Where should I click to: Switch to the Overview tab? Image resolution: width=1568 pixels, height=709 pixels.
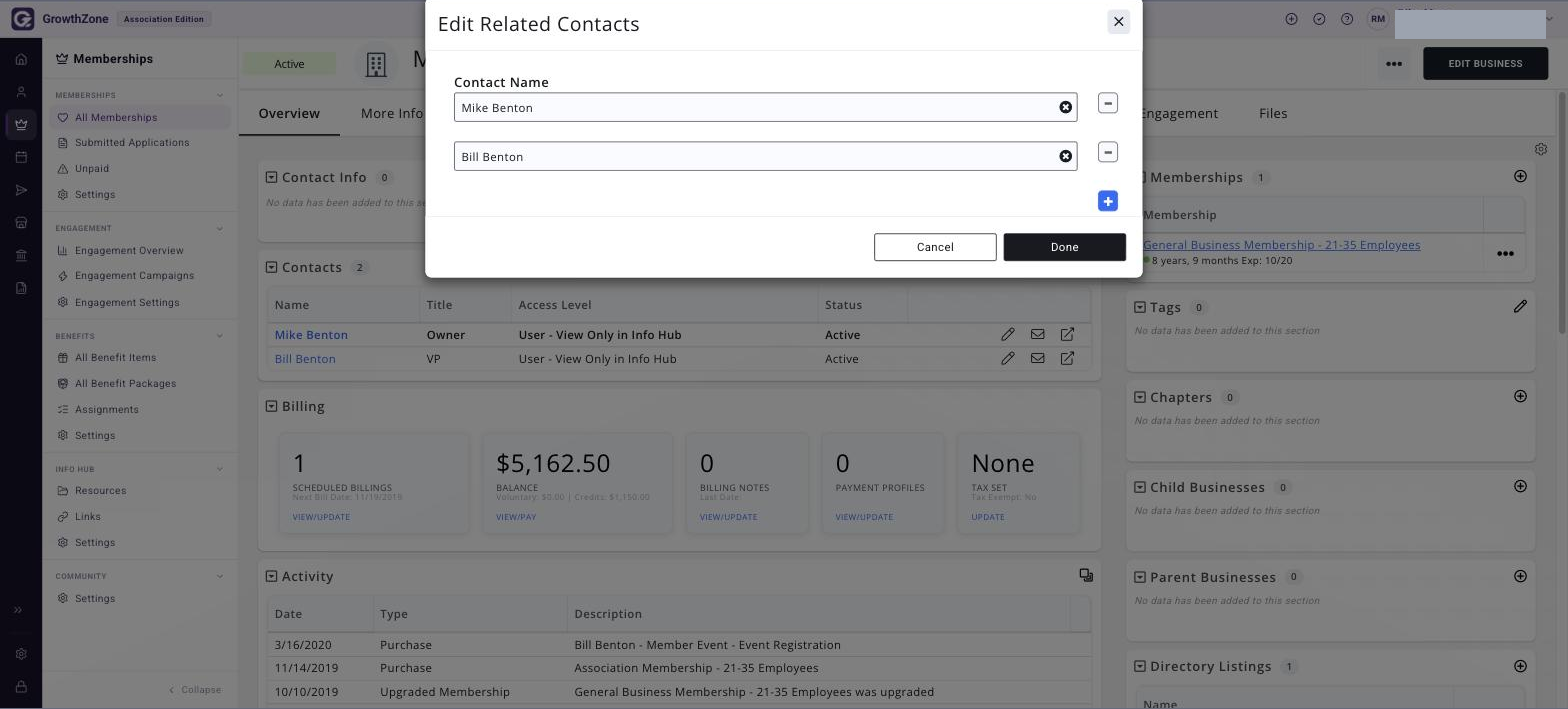click(x=289, y=113)
